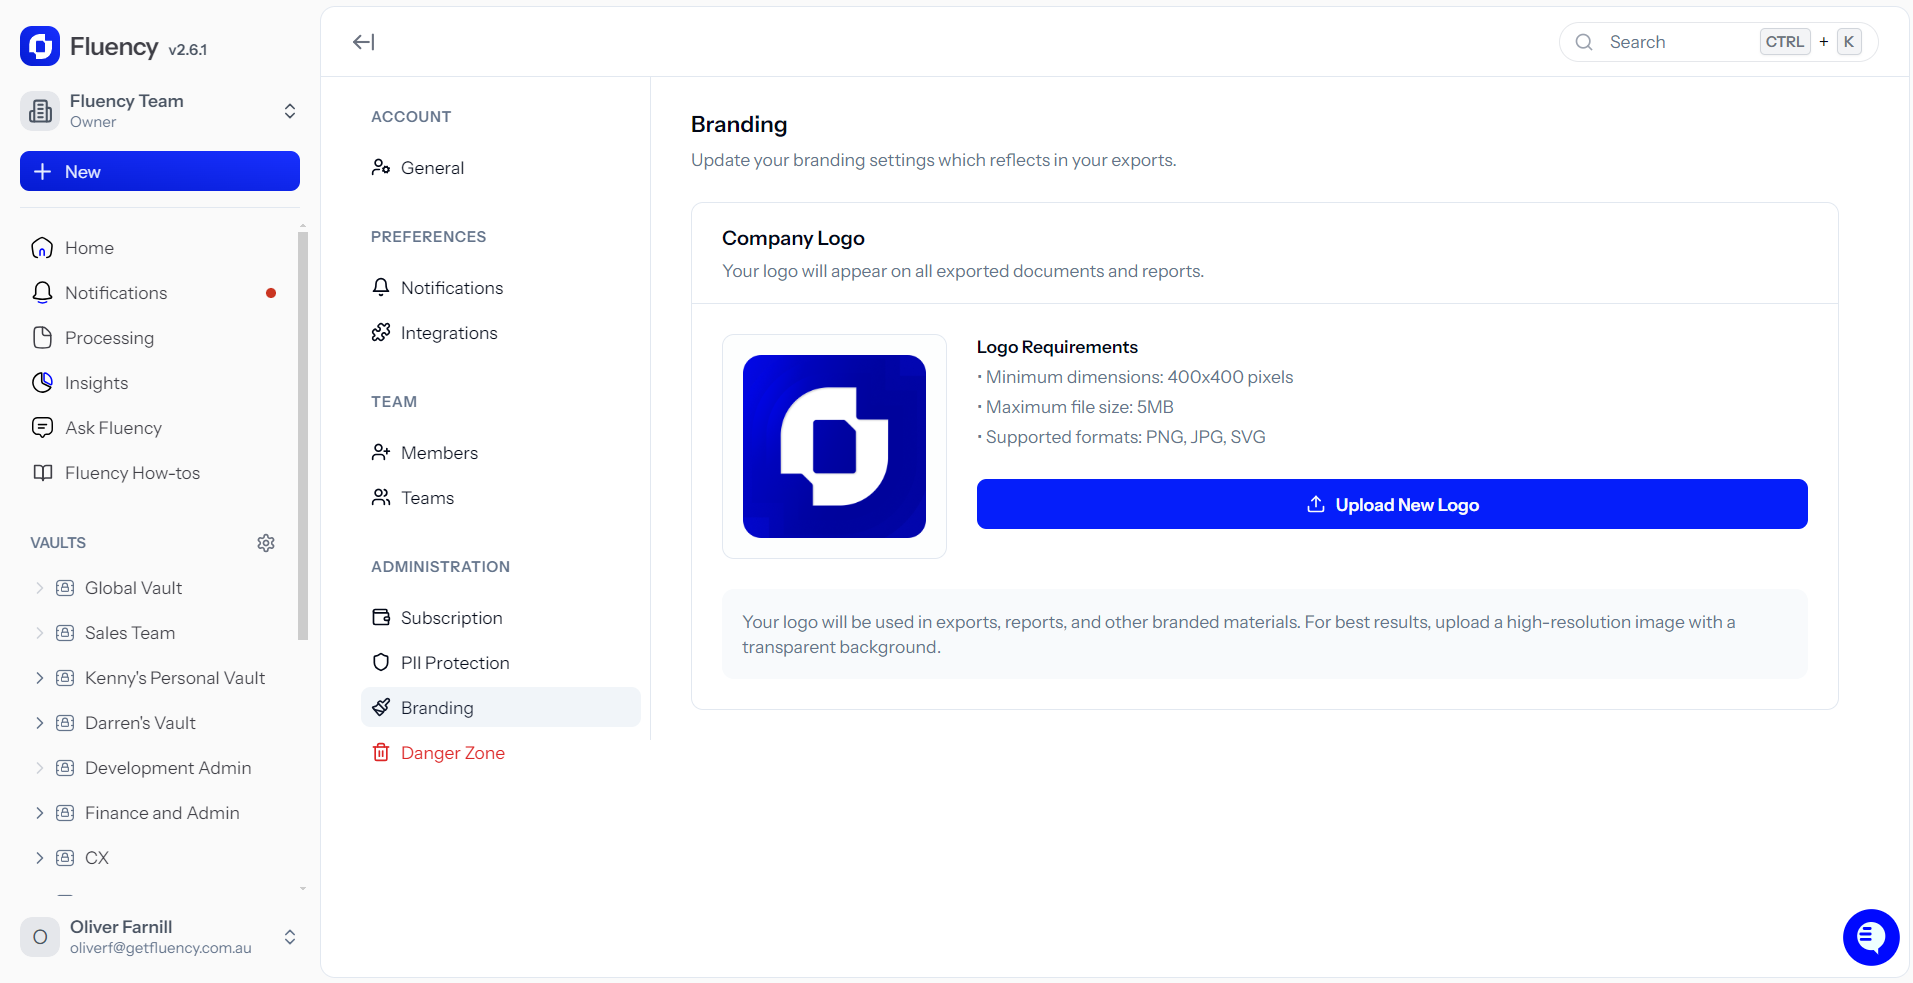This screenshot has width=1913, height=983.
Task: Click the company logo preview thumbnail
Action: (x=834, y=446)
